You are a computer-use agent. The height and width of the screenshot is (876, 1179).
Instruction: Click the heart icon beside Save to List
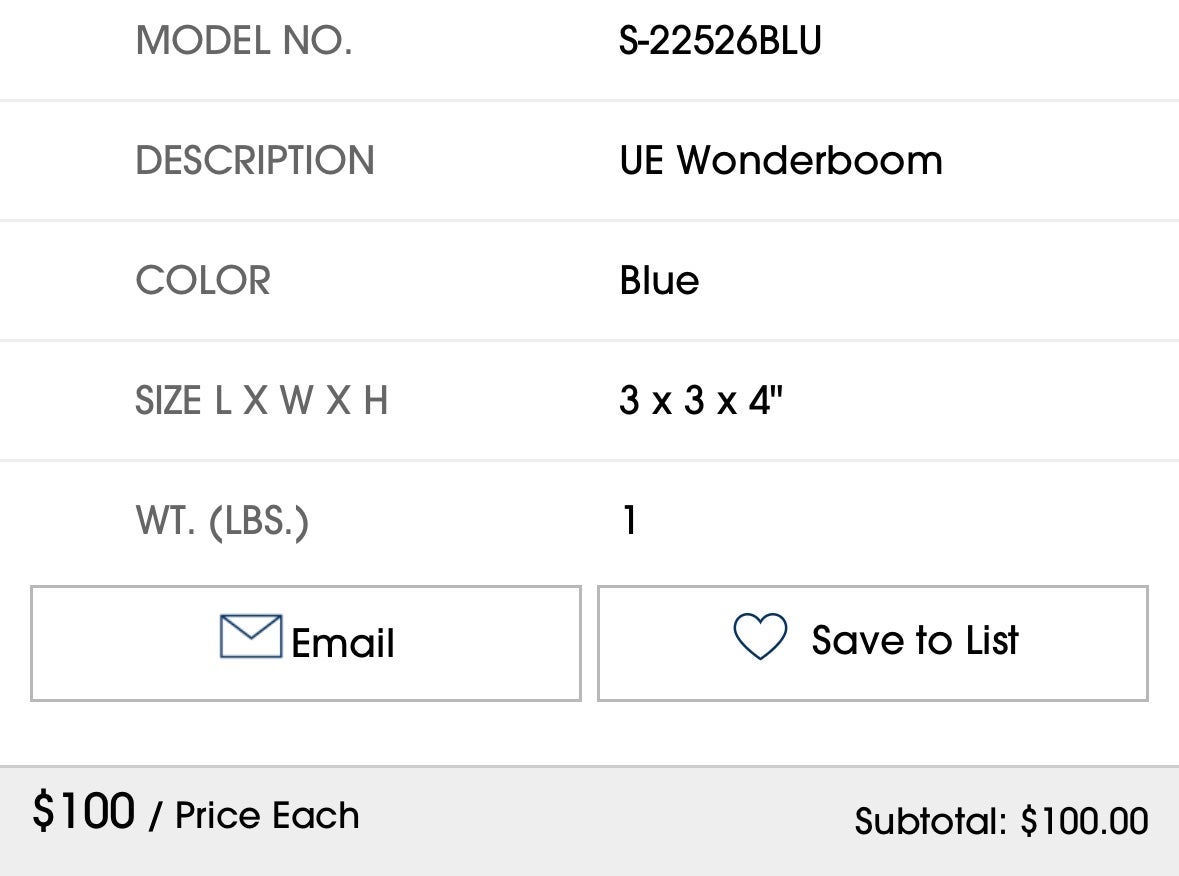coord(760,636)
